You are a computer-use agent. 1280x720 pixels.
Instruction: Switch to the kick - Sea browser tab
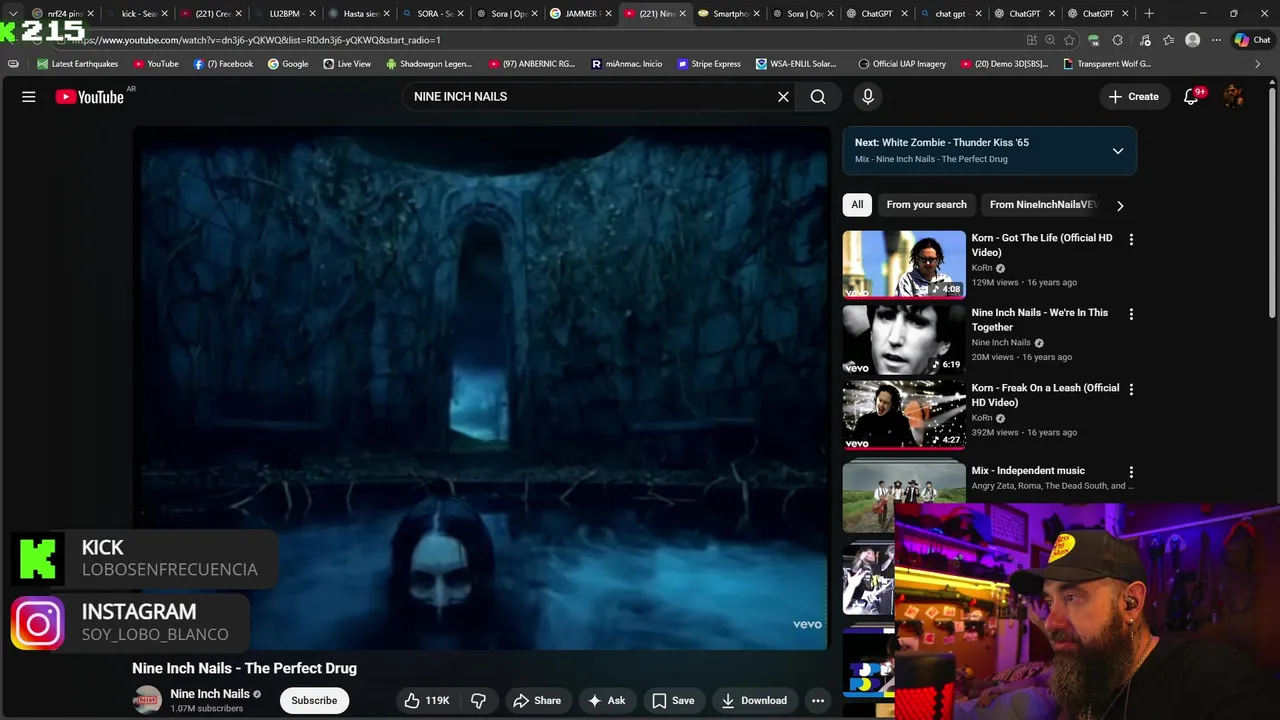coord(136,14)
